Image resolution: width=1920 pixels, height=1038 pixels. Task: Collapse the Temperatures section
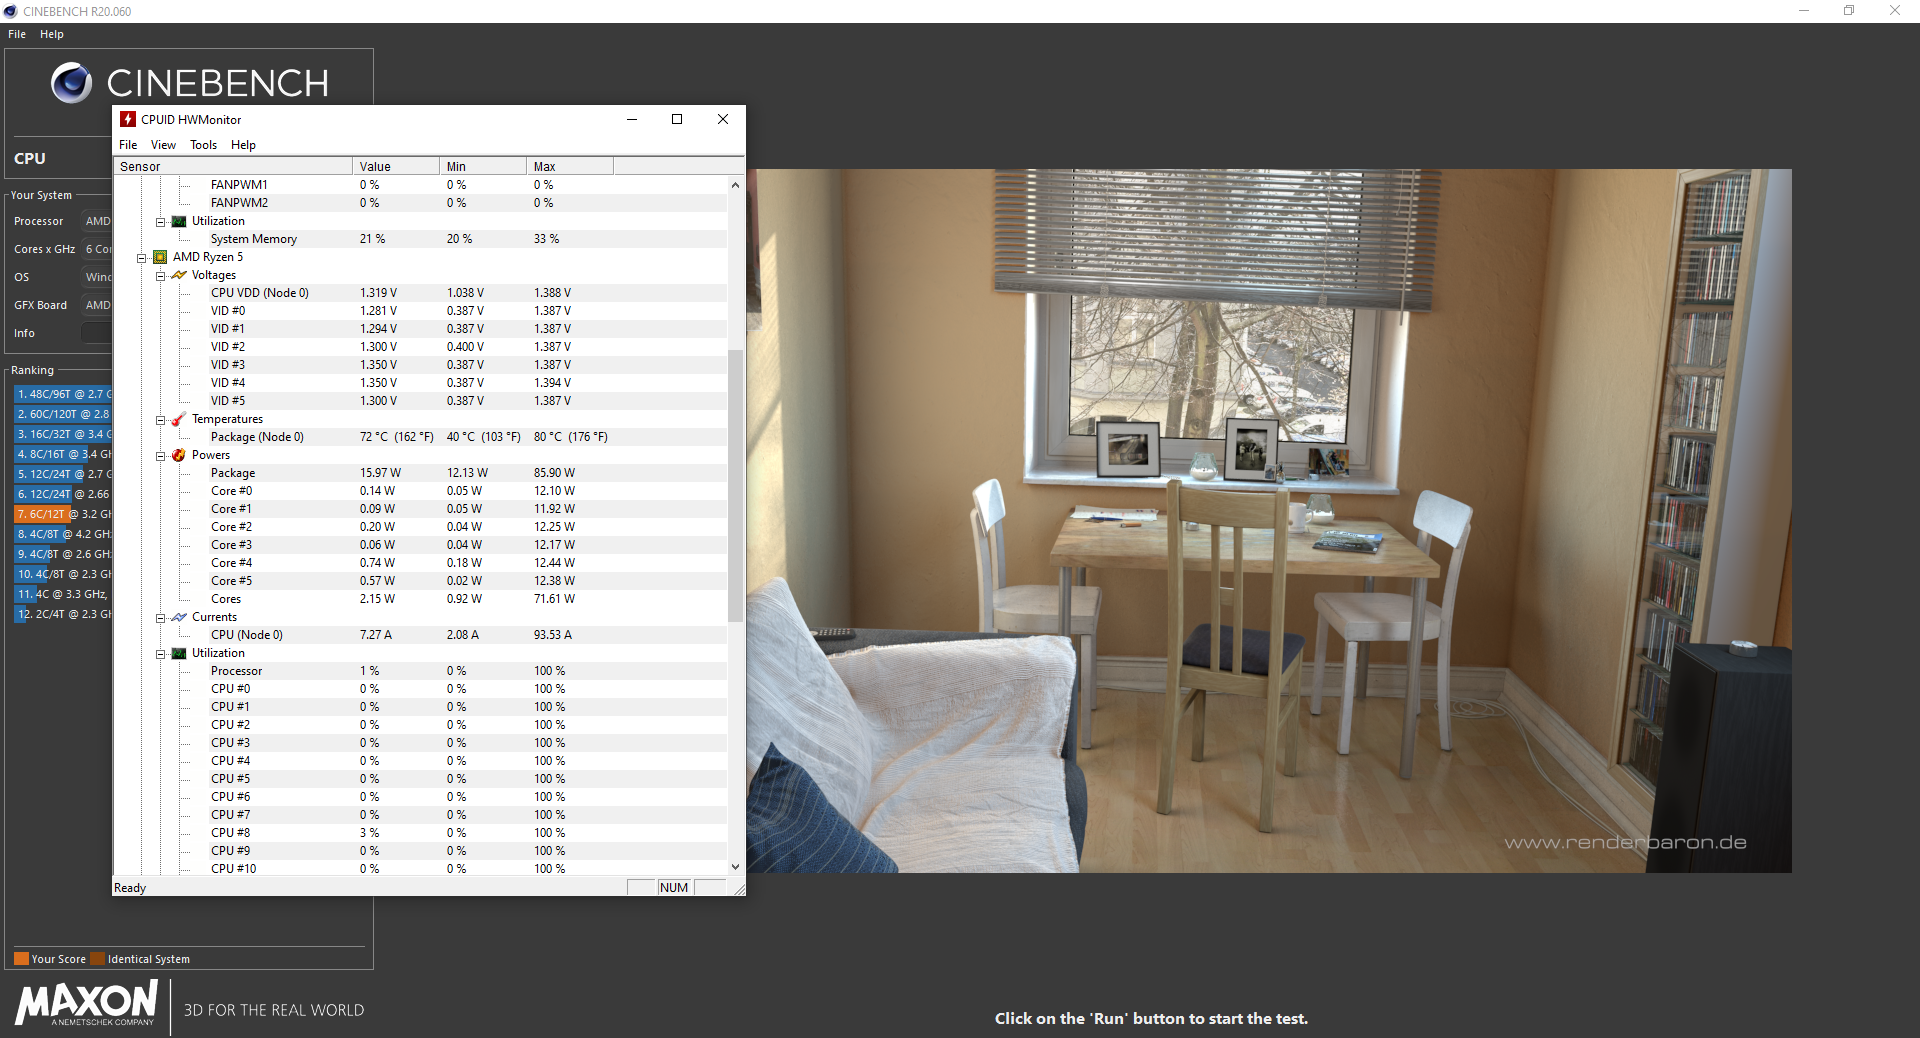coord(160,420)
